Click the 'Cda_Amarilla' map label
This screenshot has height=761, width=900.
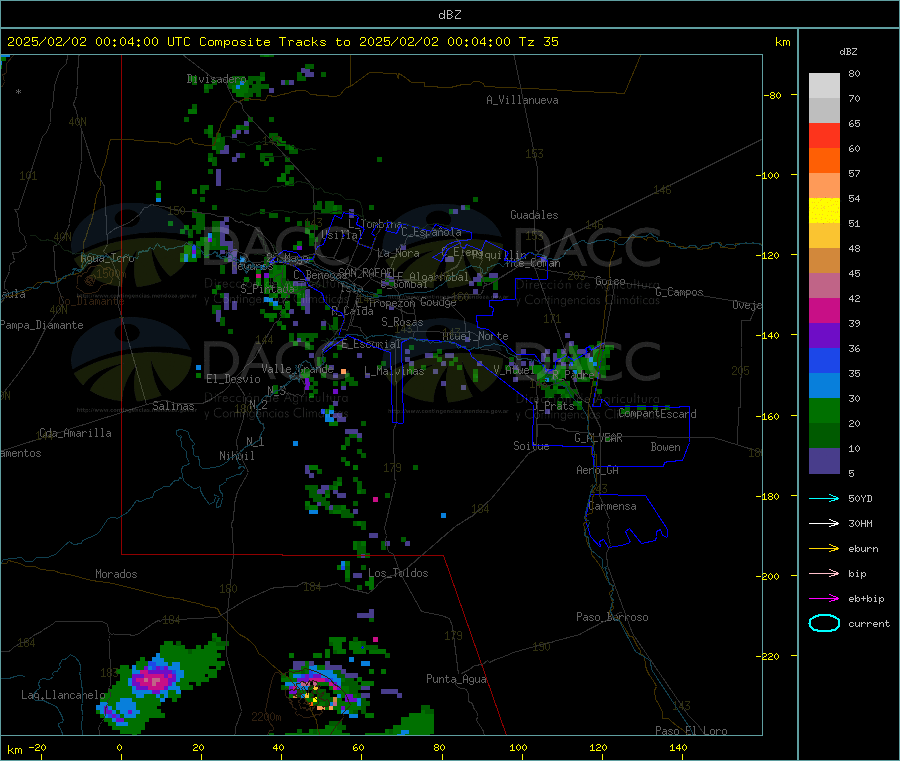75,433
